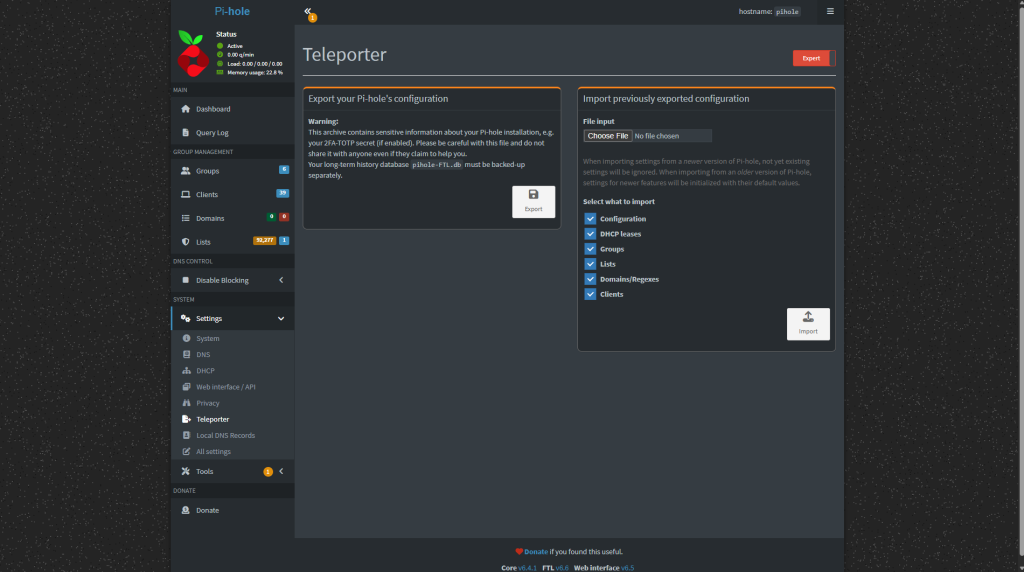Screen dimensions: 1024x572
Task: Uncheck the DHCP leases checkbox
Action: (x=590, y=234)
